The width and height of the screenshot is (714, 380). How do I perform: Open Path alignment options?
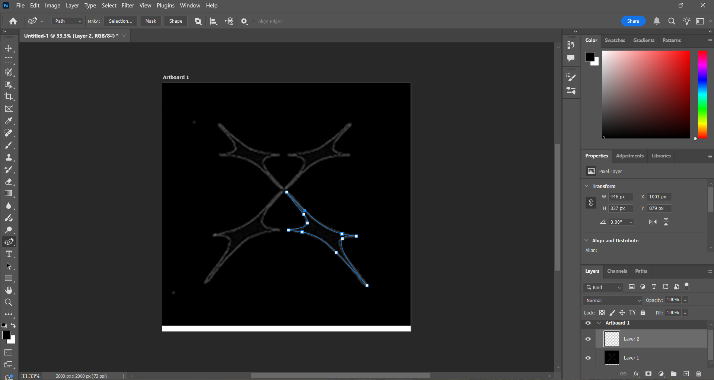[x=213, y=21]
